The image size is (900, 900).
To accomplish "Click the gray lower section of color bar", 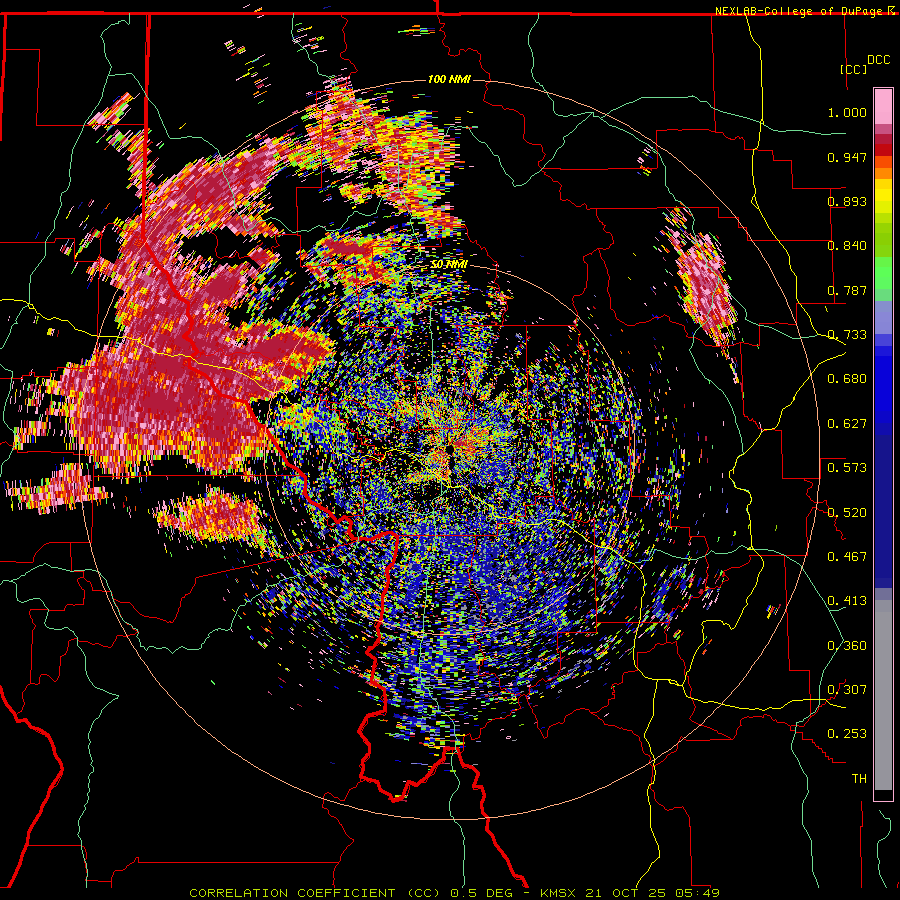I will coord(883,695).
